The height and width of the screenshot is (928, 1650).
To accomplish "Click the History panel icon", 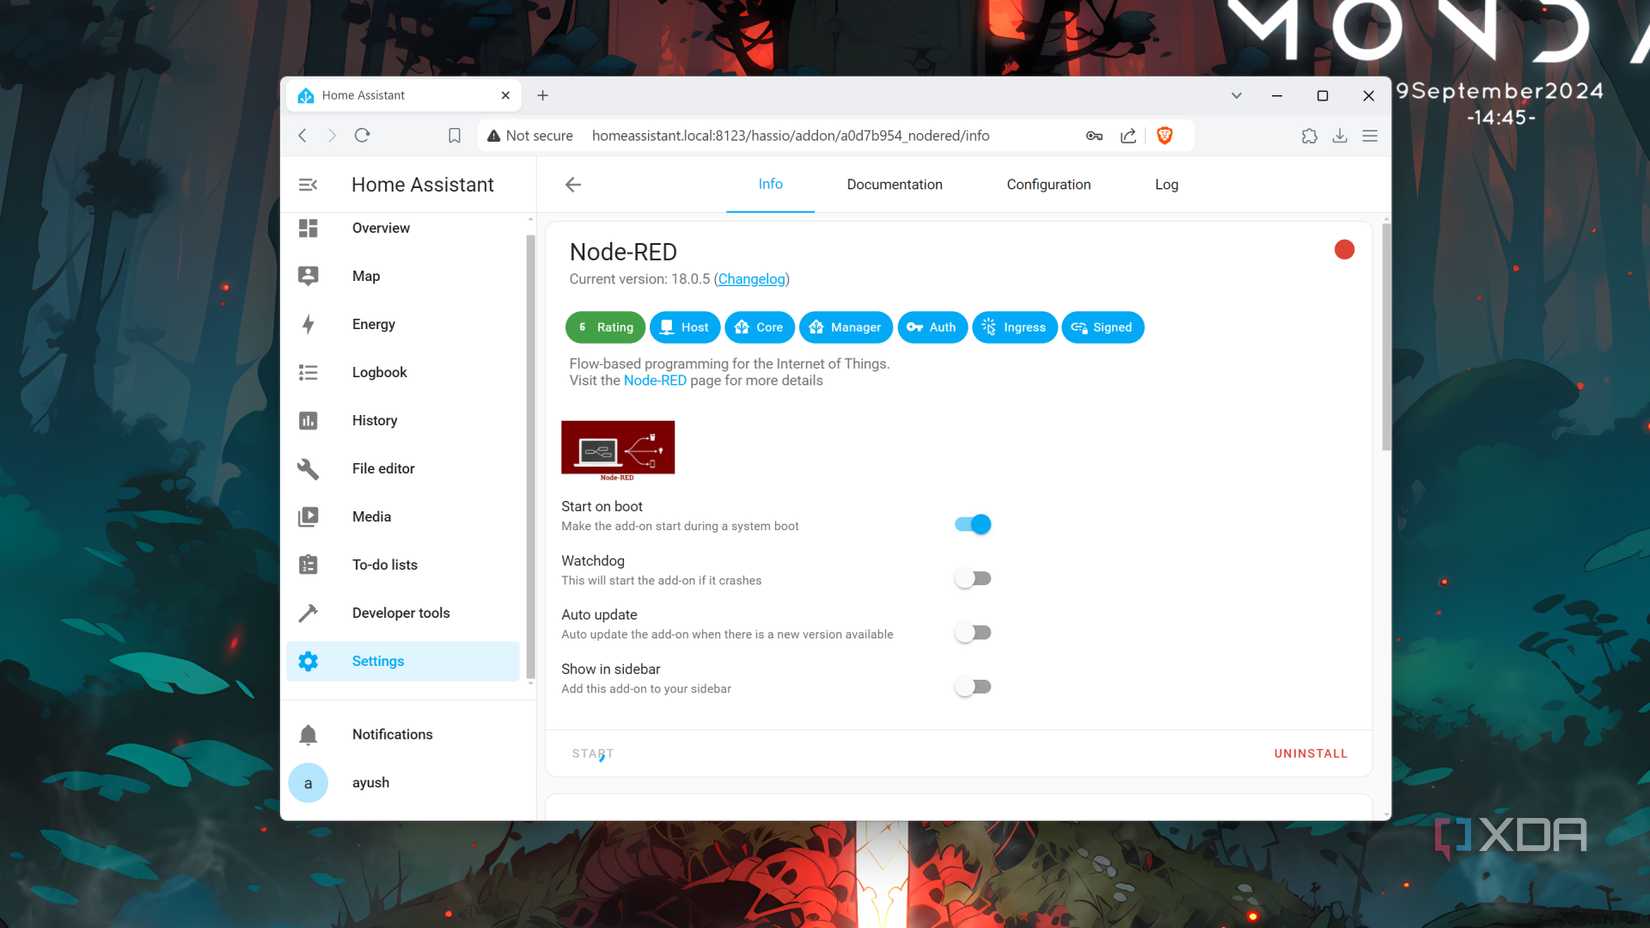I will pos(308,420).
